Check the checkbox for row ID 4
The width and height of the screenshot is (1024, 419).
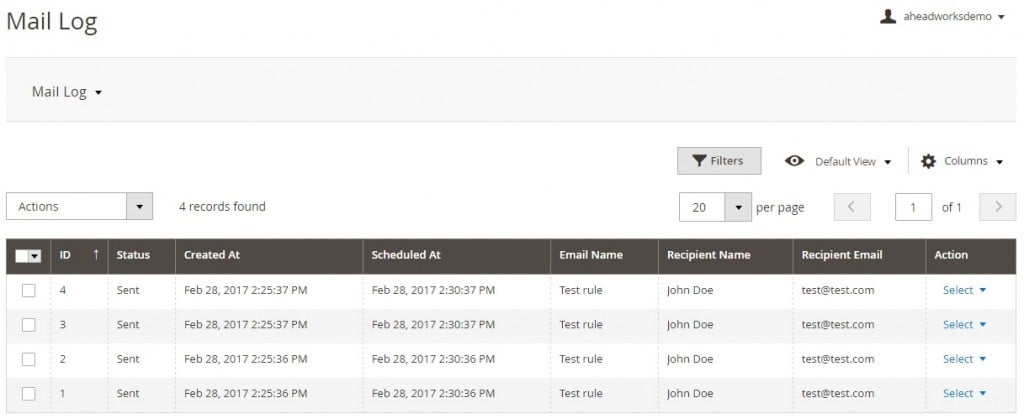pos(29,290)
